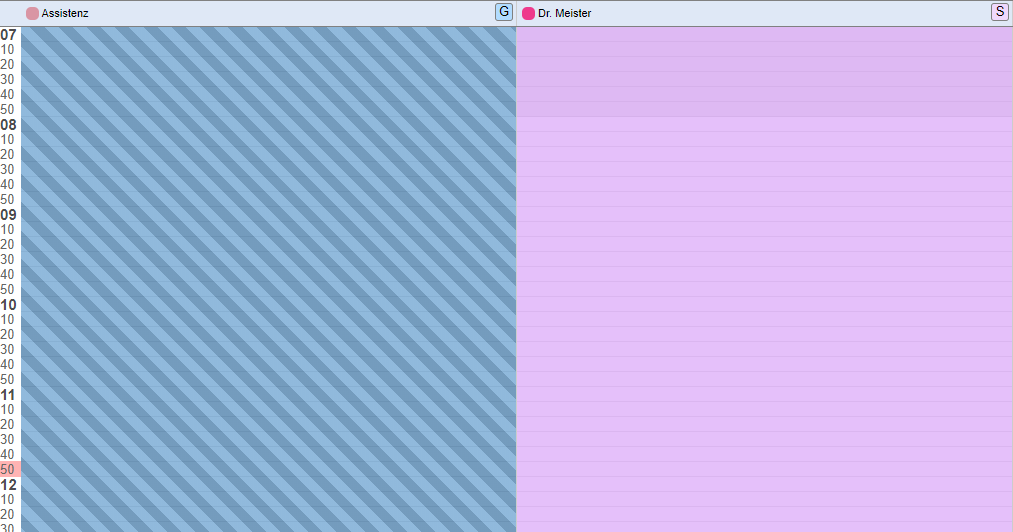
Task: Click the 08:00 slot in Dr. Meister column
Action: (764, 124)
